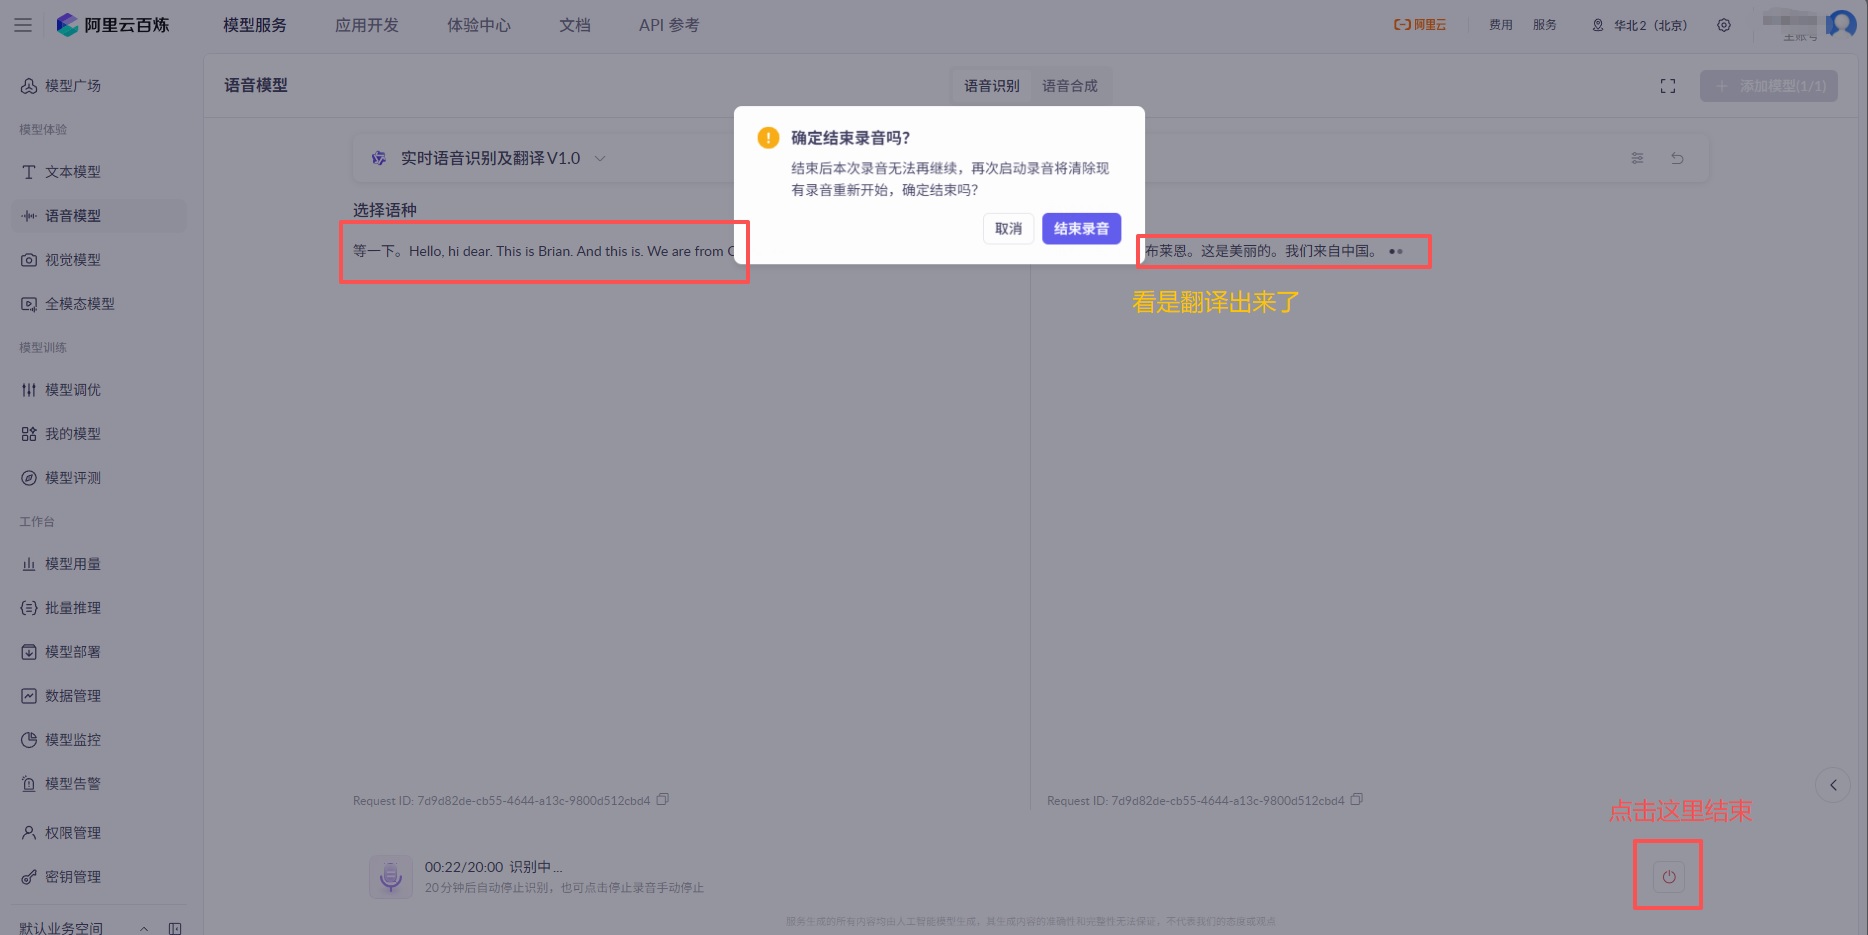The image size is (1868, 935).
Task: Confirm by clicking 结束录音
Action: (x=1081, y=228)
